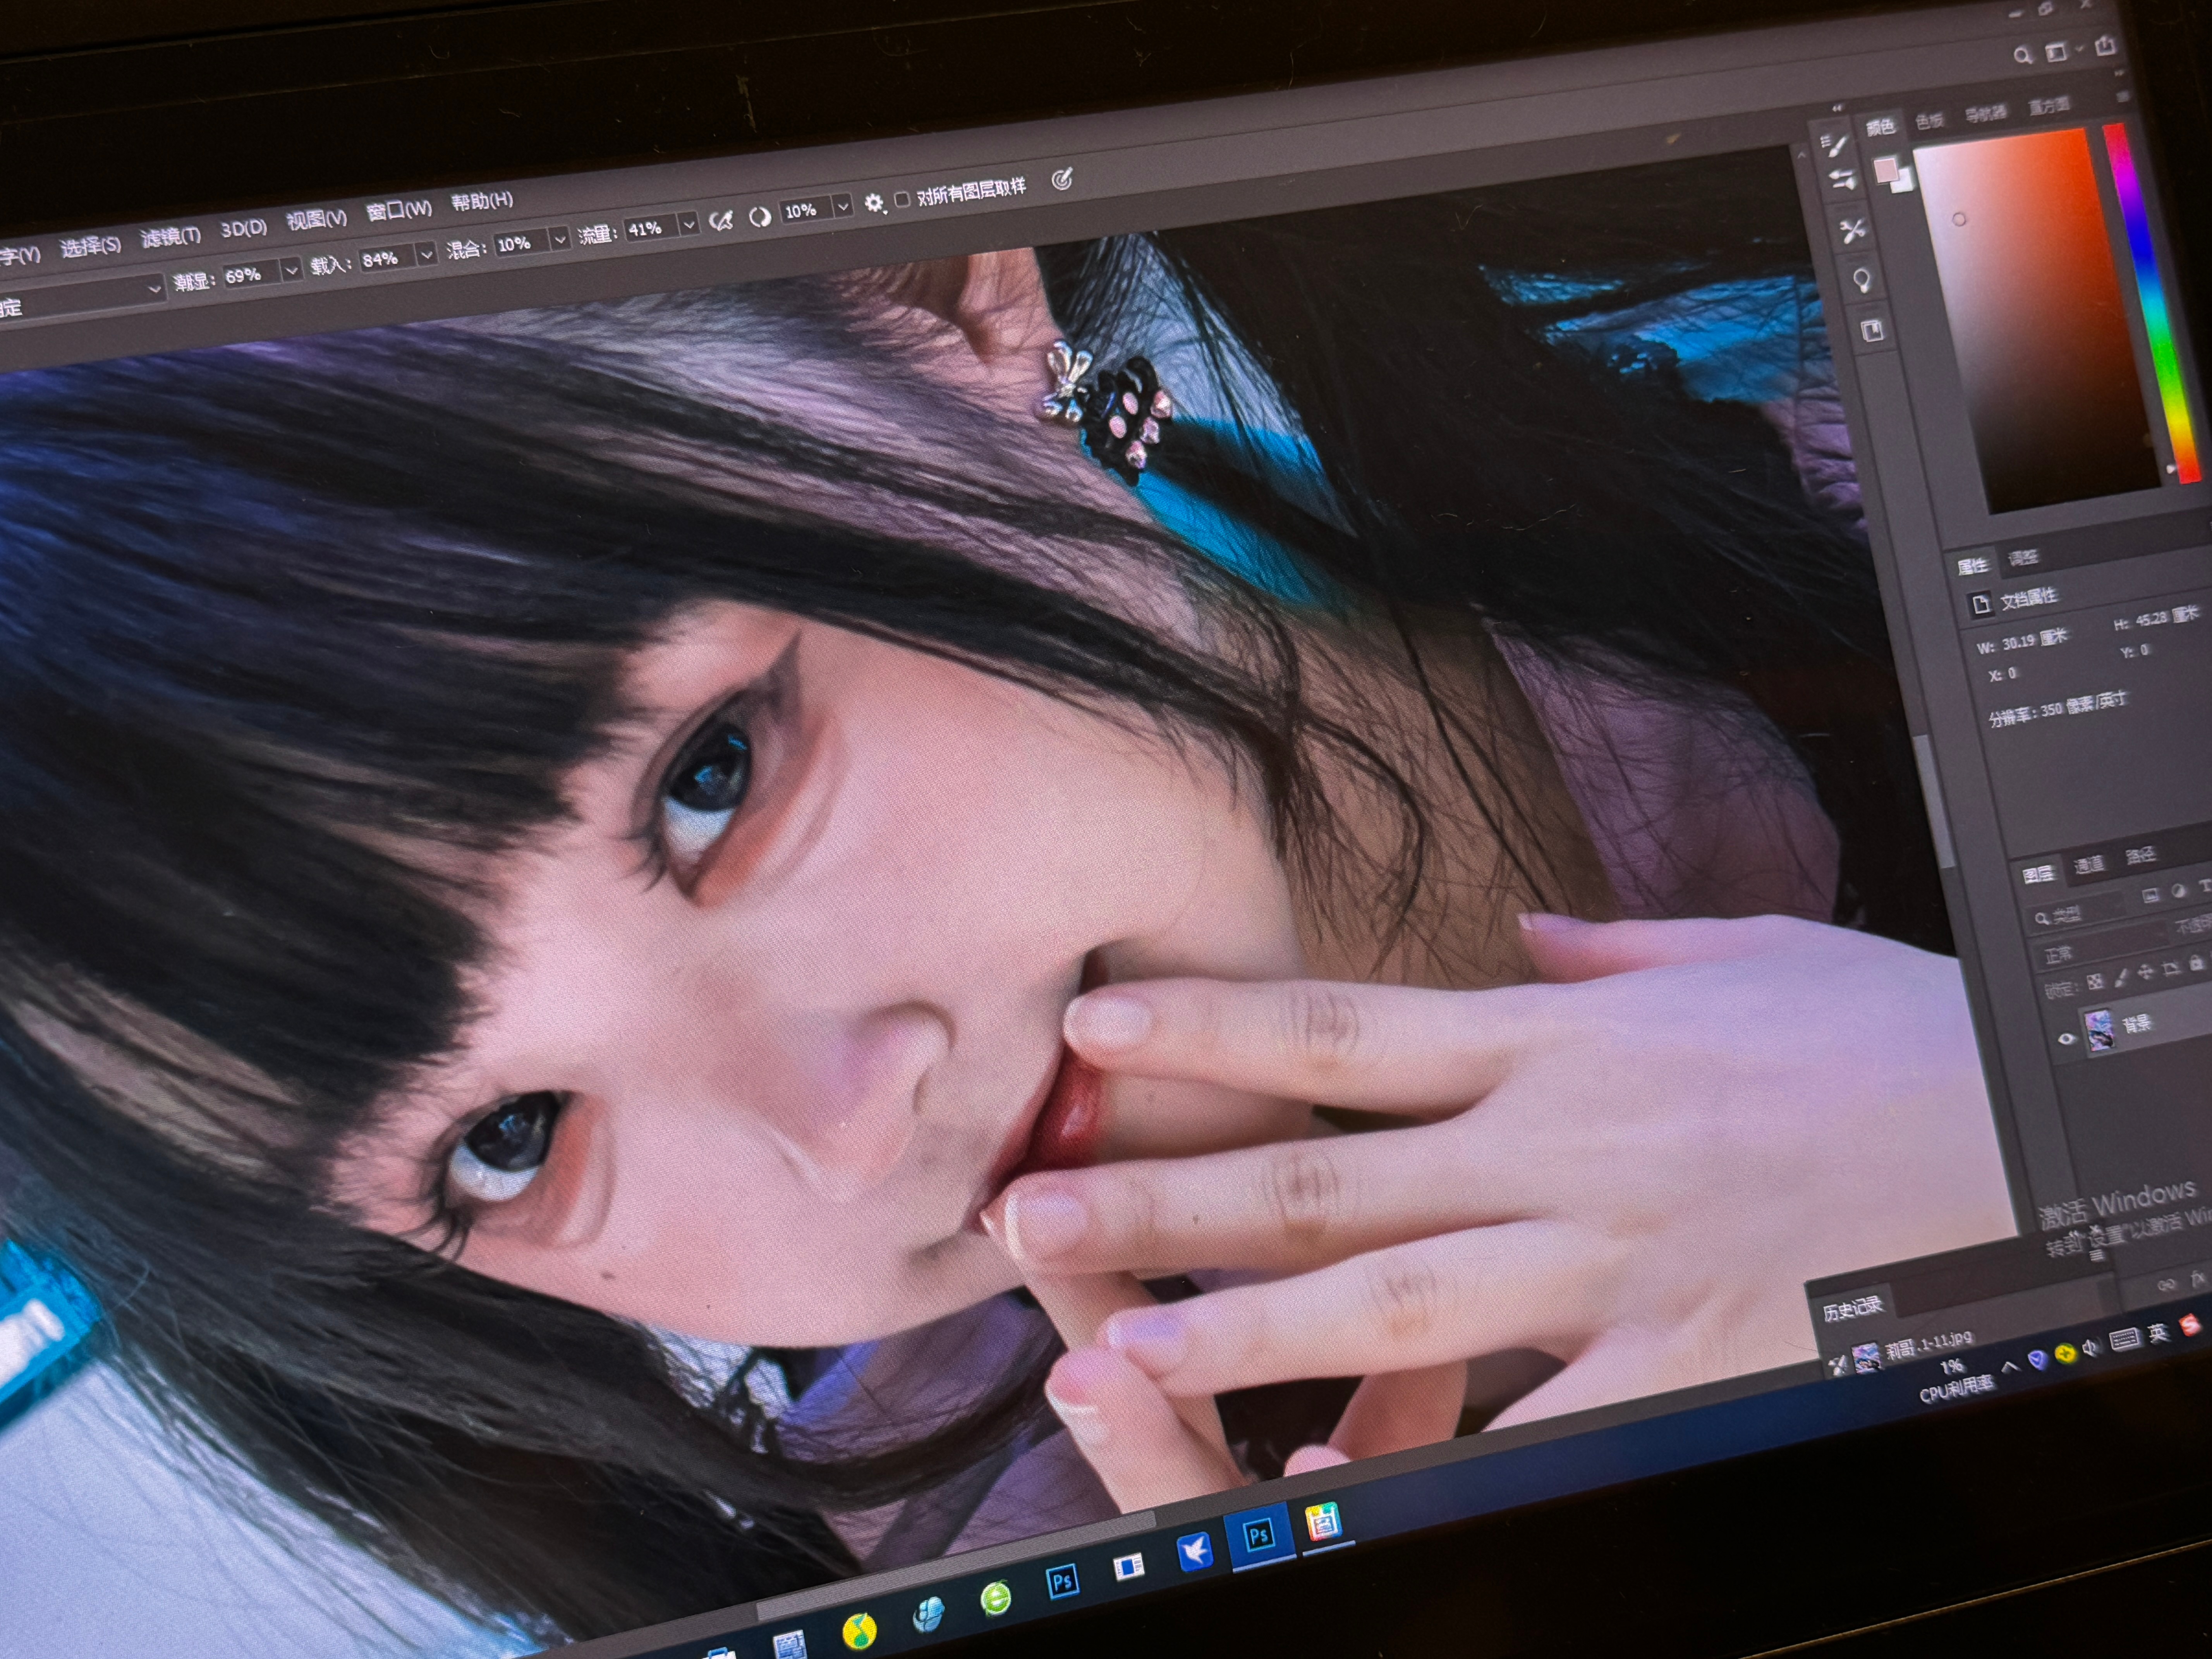This screenshot has height=1659, width=2212.
Task: Open the 窗口(W) menu
Action: pyautogui.click(x=398, y=209)
